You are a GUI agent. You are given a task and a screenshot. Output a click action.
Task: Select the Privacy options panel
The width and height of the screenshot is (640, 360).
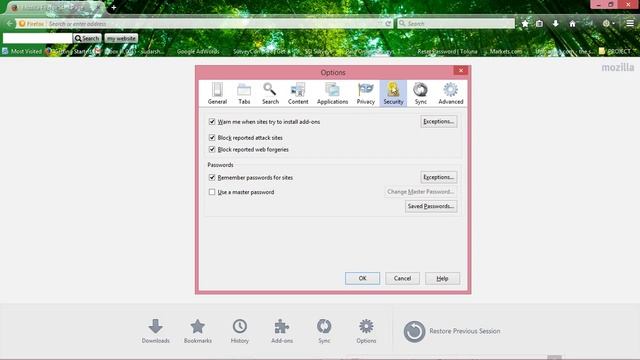366,93
